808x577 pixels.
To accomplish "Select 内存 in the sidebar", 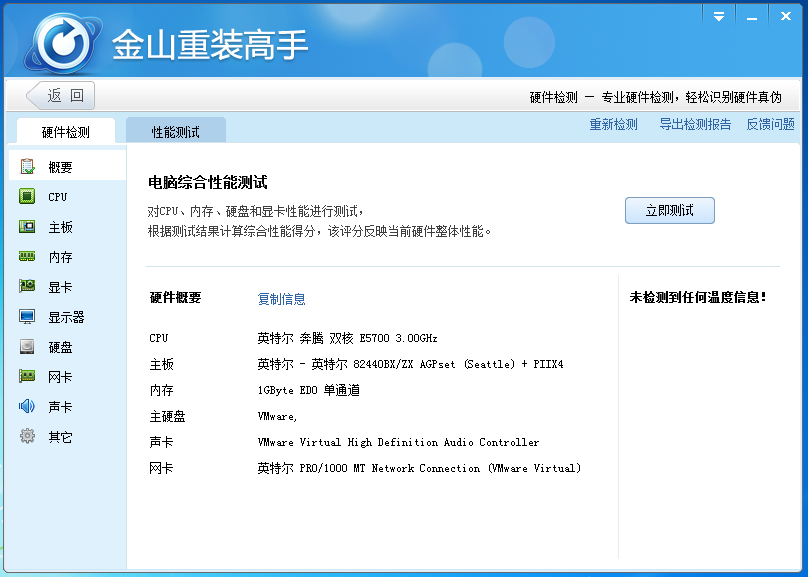I will click(68, 257).
